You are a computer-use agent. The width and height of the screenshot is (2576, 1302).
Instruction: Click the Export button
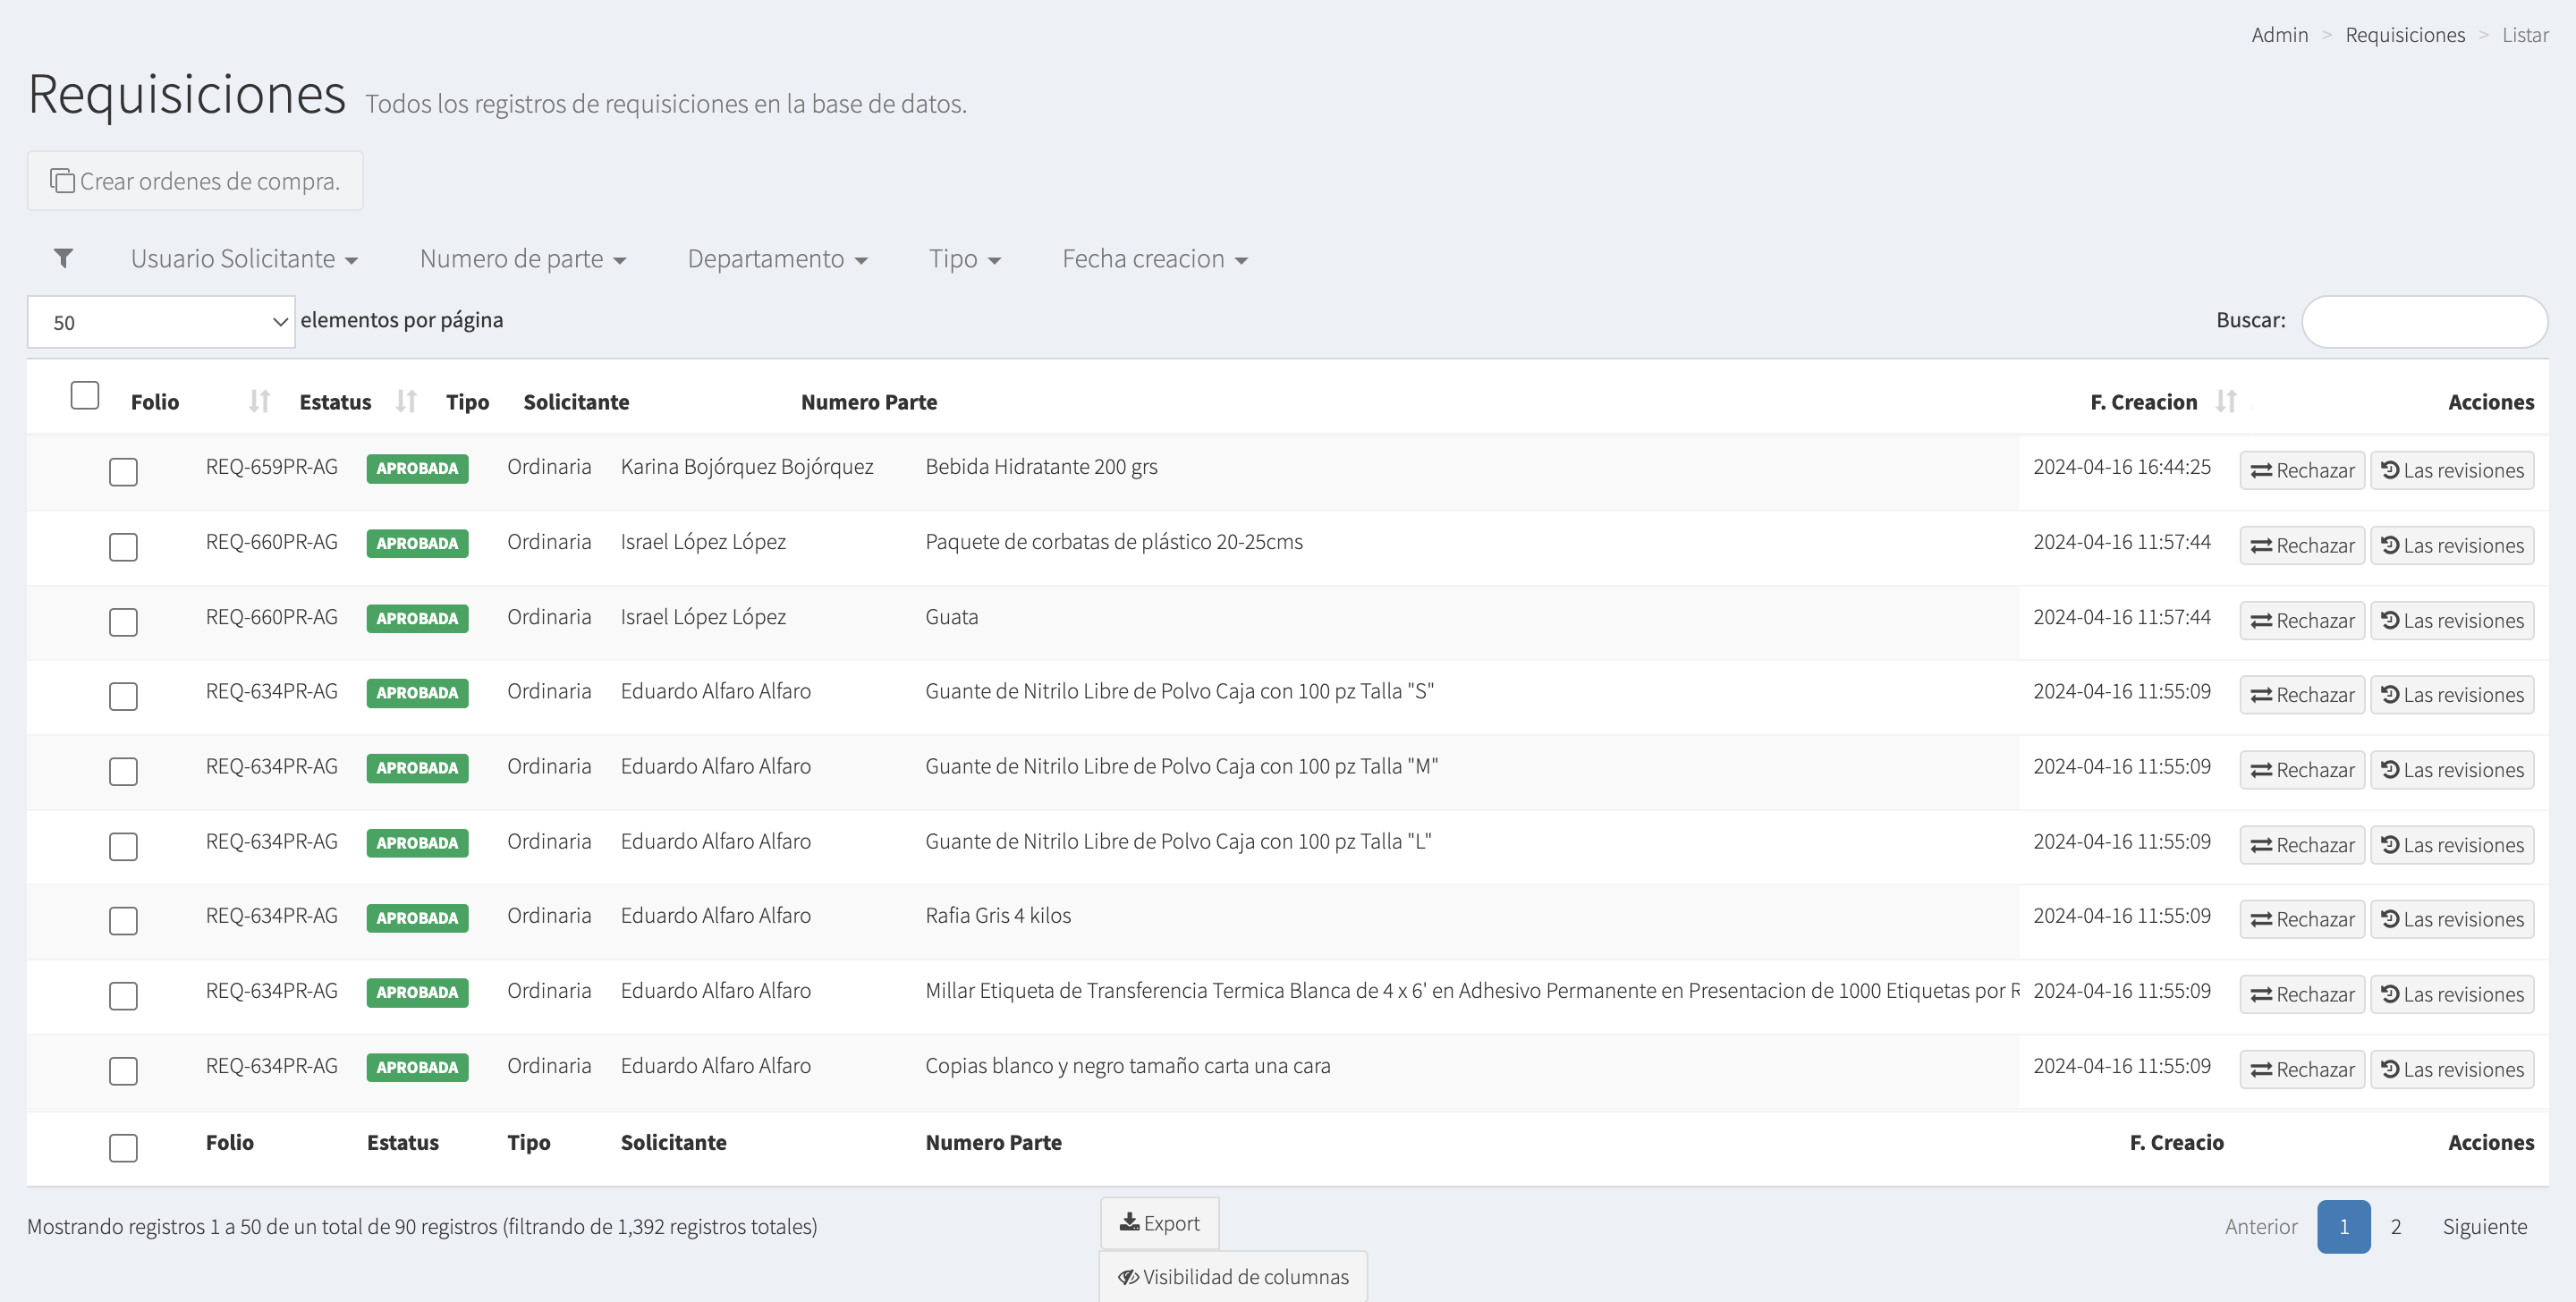tap(1159, 1223)
